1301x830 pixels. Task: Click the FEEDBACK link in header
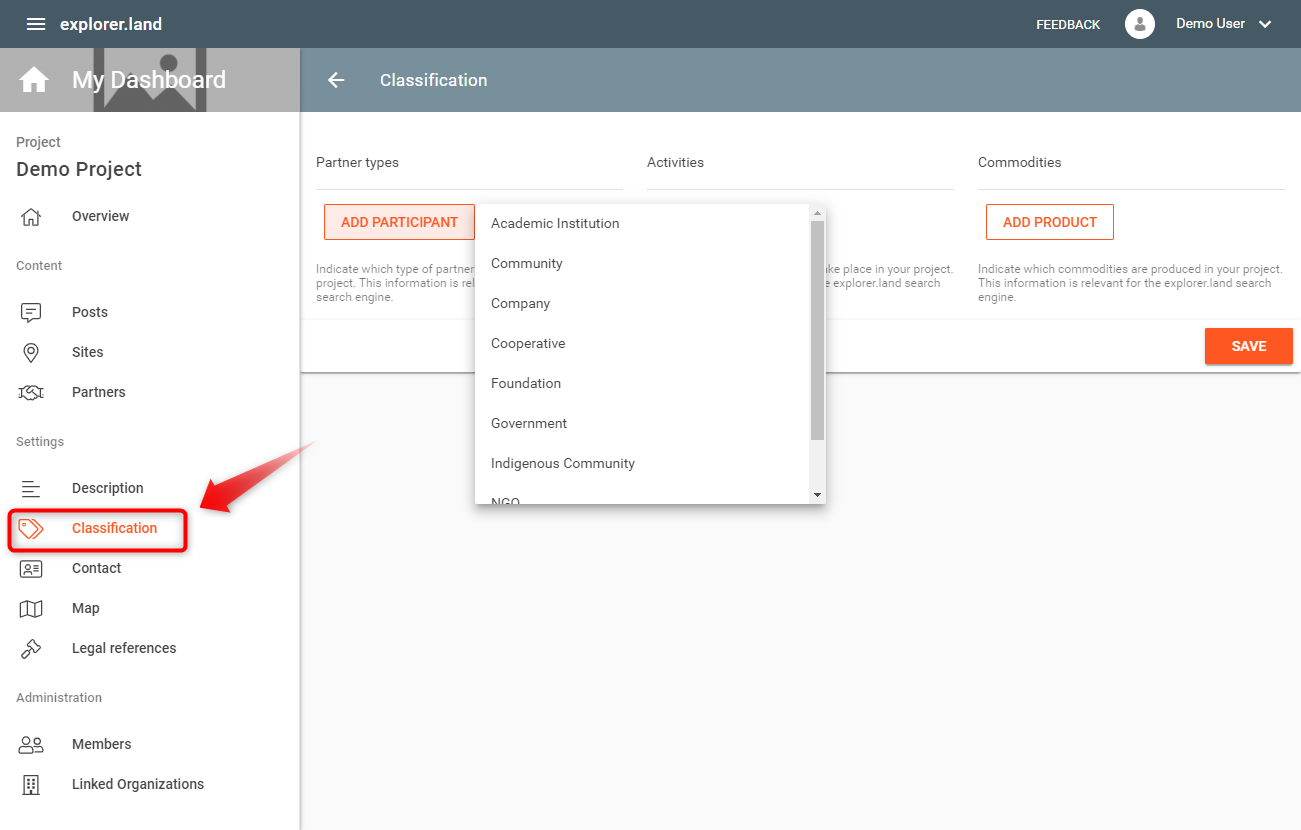[x=1068, y=24]
